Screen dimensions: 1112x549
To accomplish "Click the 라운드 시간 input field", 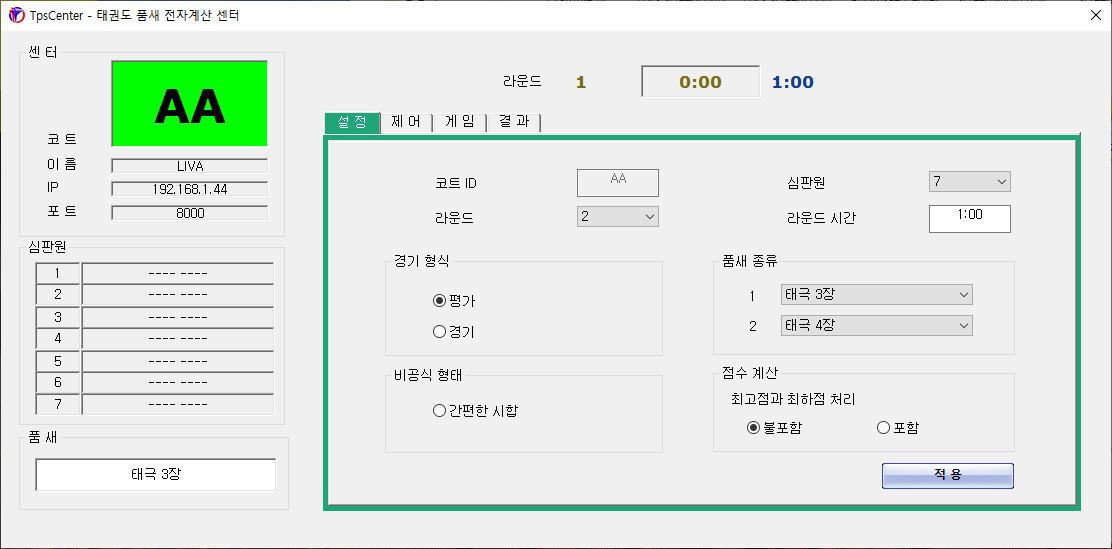I will [x=969, y=217].
